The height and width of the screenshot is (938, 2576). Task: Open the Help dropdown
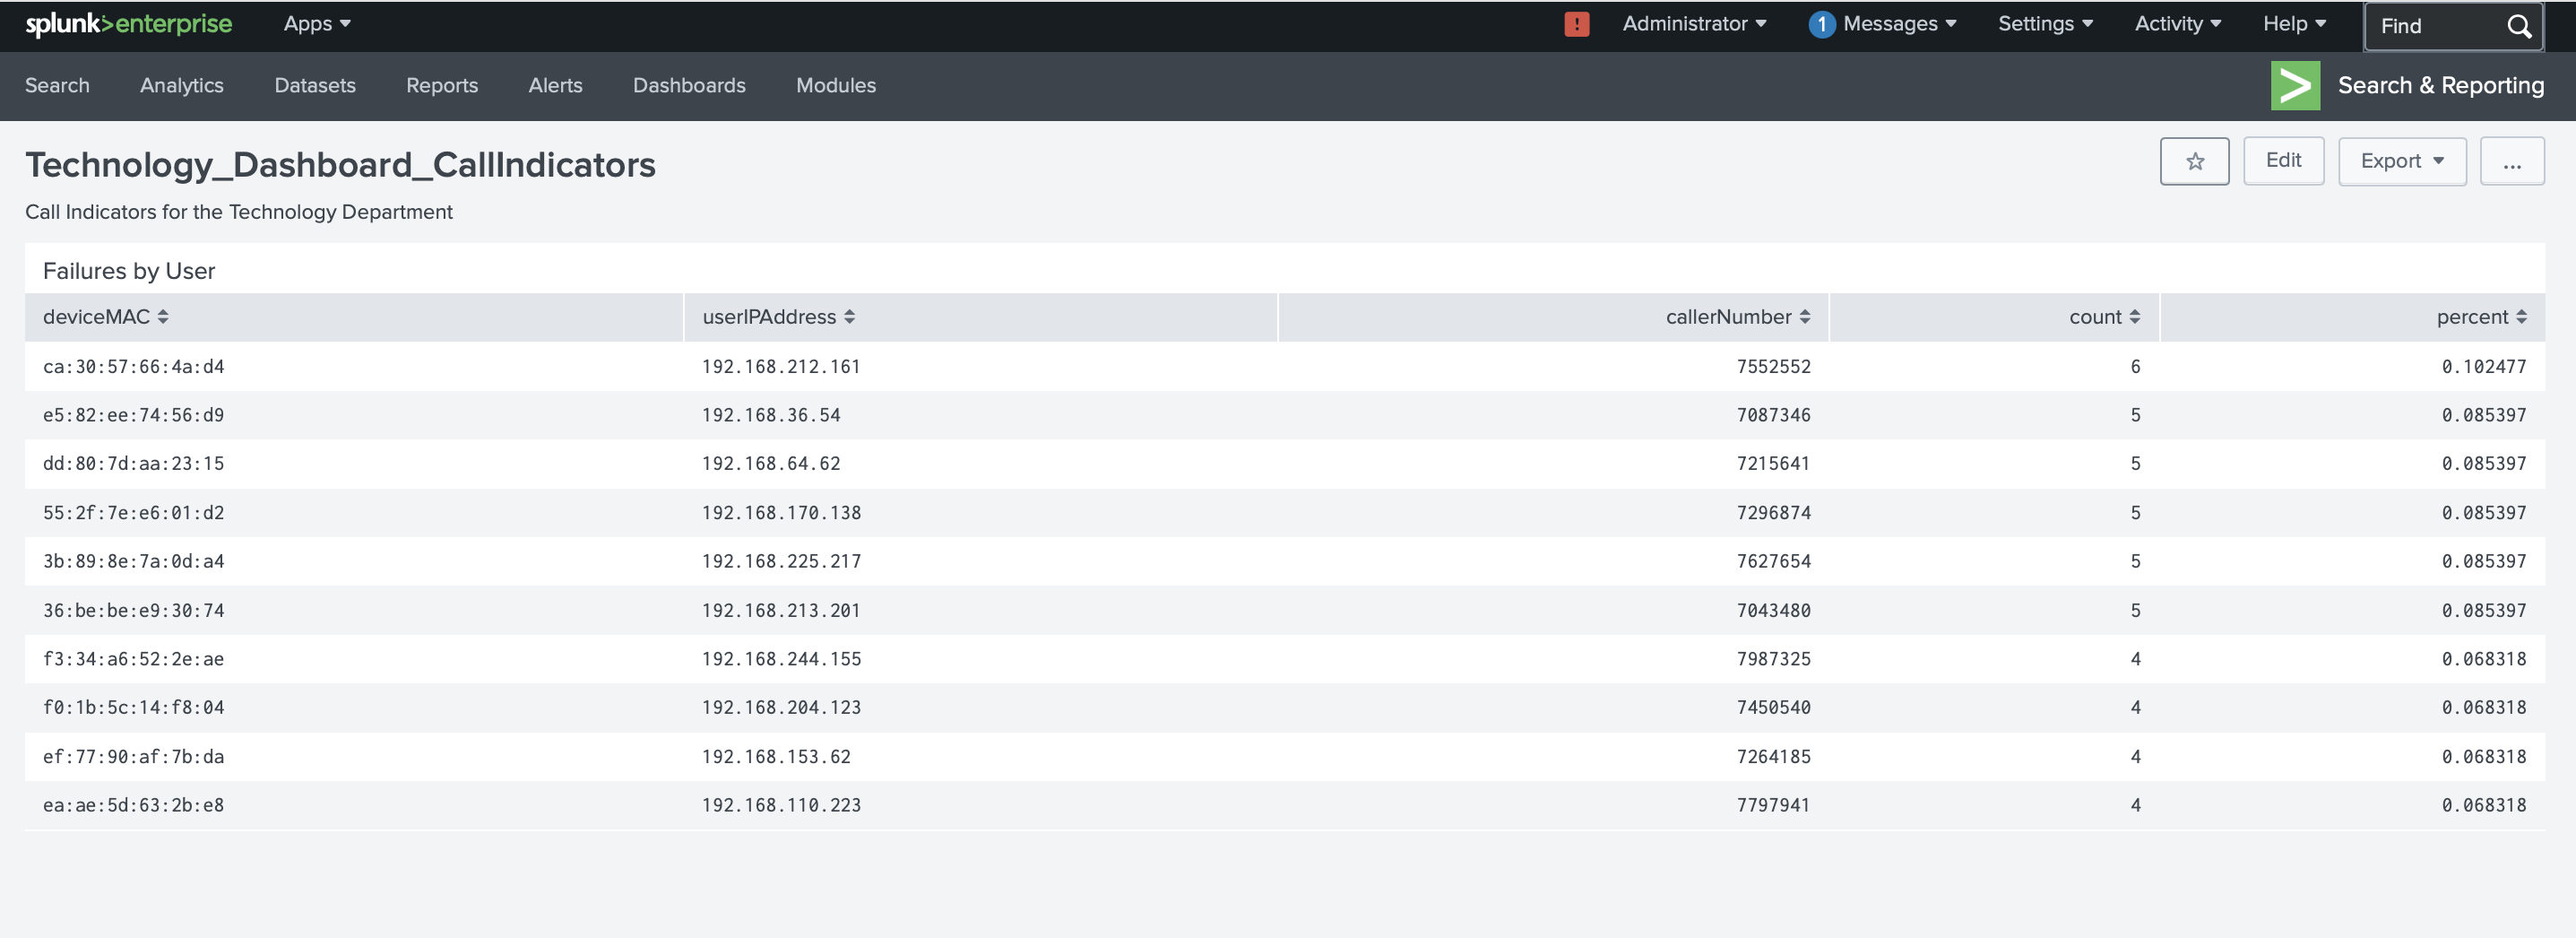point(2294,24)
